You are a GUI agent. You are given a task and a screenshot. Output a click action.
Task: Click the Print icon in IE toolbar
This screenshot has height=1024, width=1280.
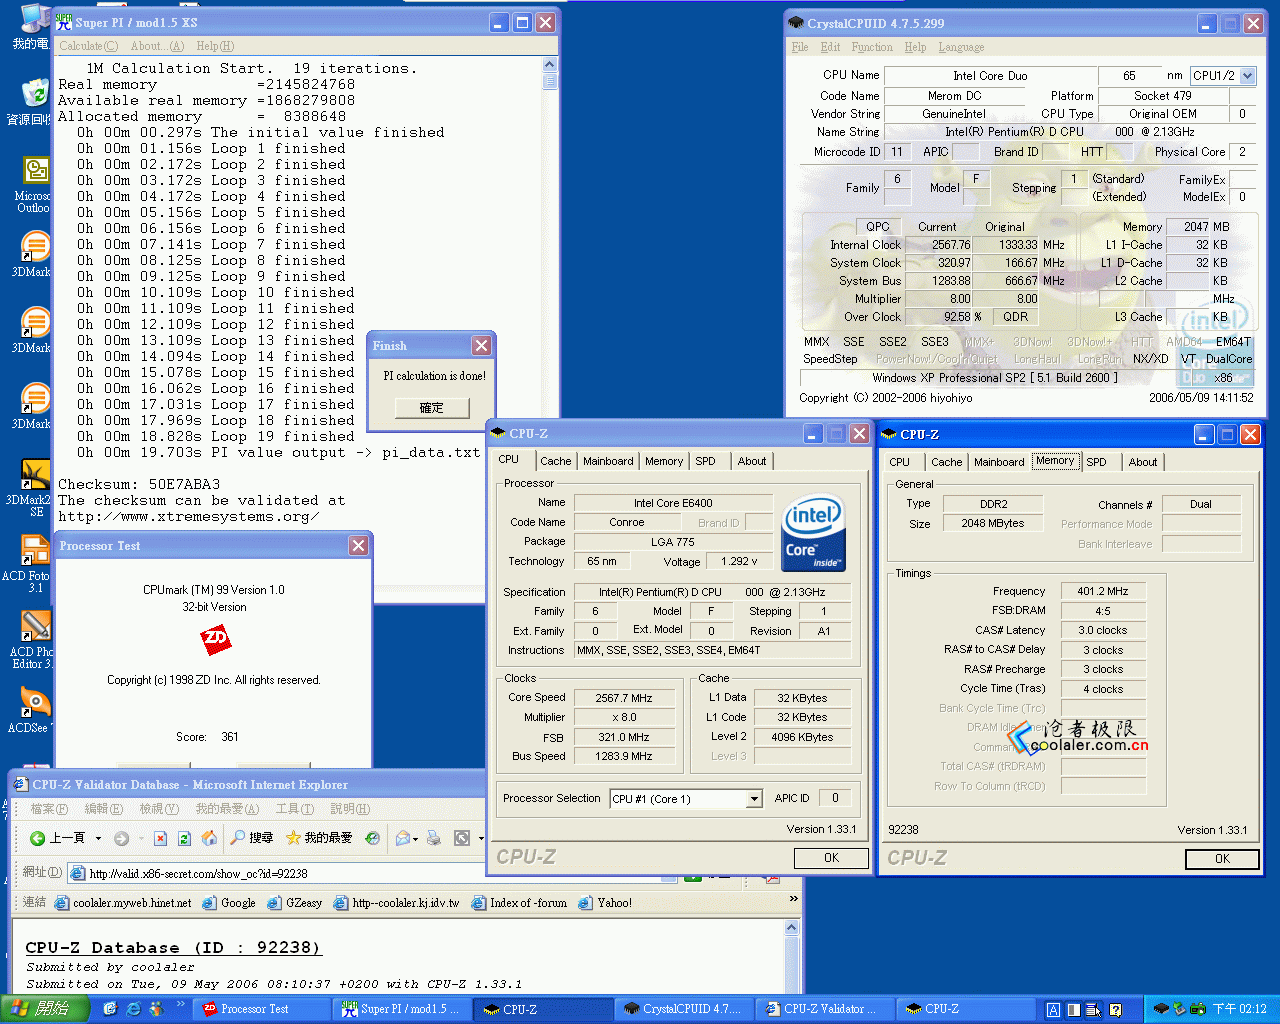[434, 838]
